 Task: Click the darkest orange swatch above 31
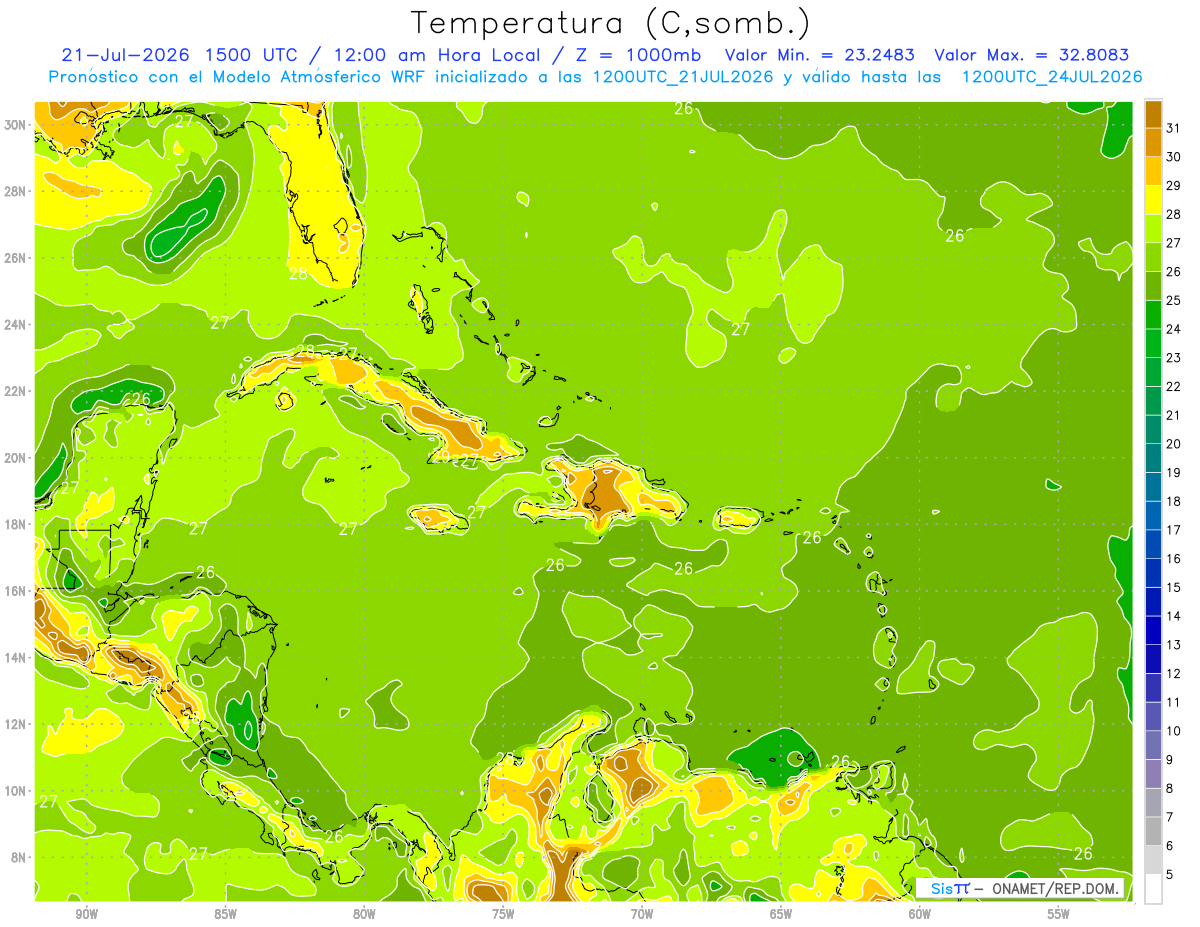click(x=1153, y=114)
